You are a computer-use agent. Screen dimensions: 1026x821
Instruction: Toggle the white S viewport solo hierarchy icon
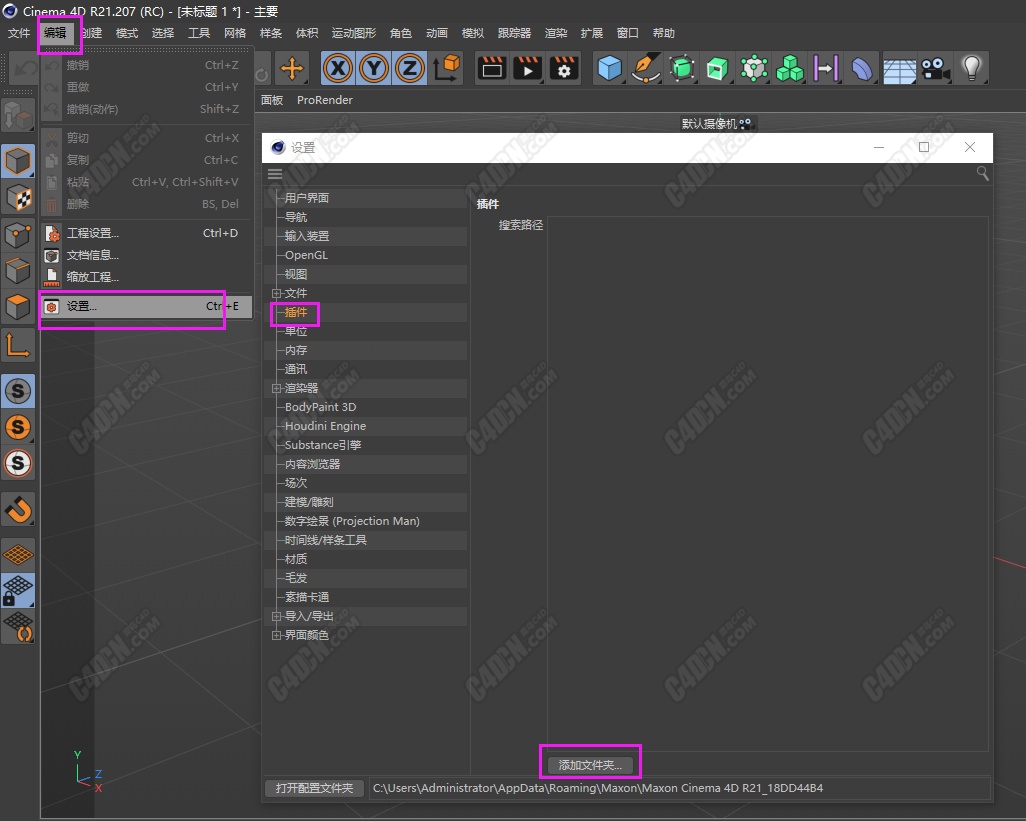click(x=18, y=463)
